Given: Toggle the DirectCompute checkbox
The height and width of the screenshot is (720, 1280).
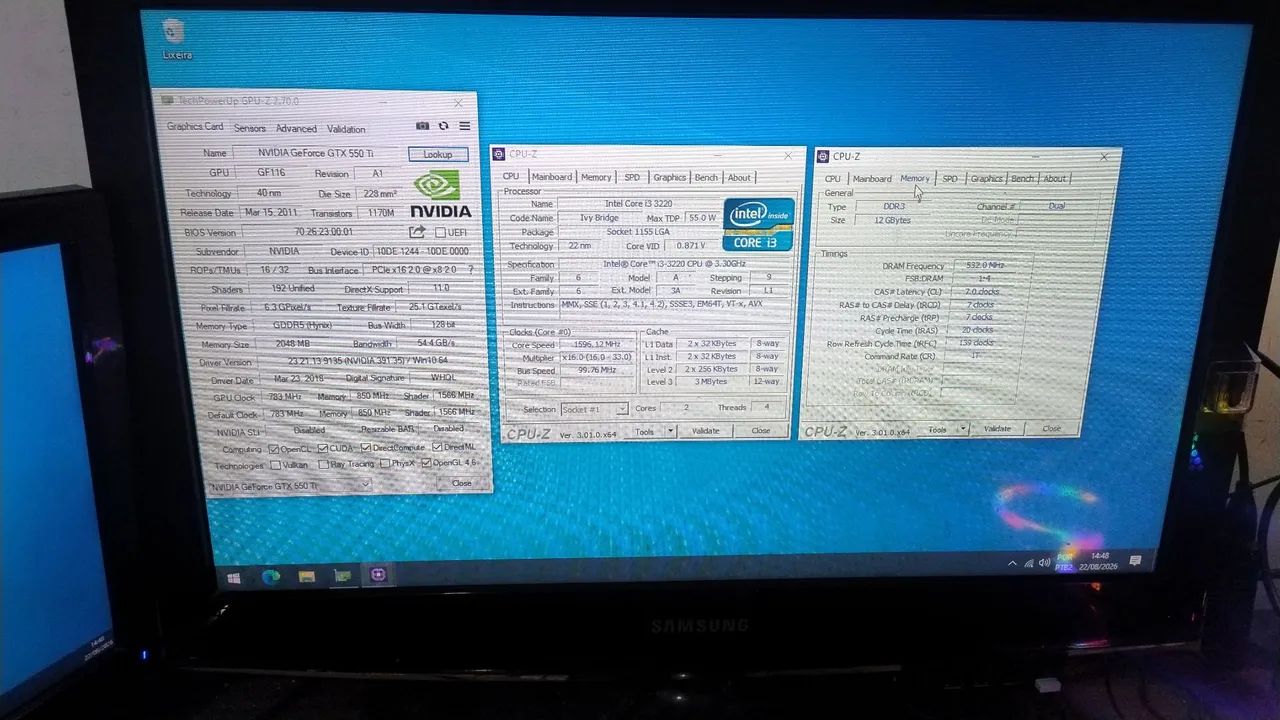Looking at the screenshot, I should [x=366, y=448].
